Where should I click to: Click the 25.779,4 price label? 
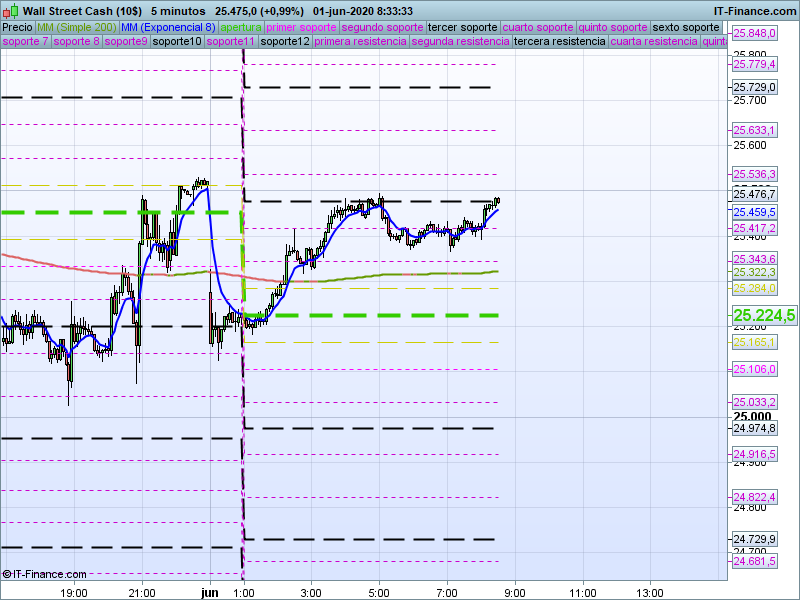755,64
